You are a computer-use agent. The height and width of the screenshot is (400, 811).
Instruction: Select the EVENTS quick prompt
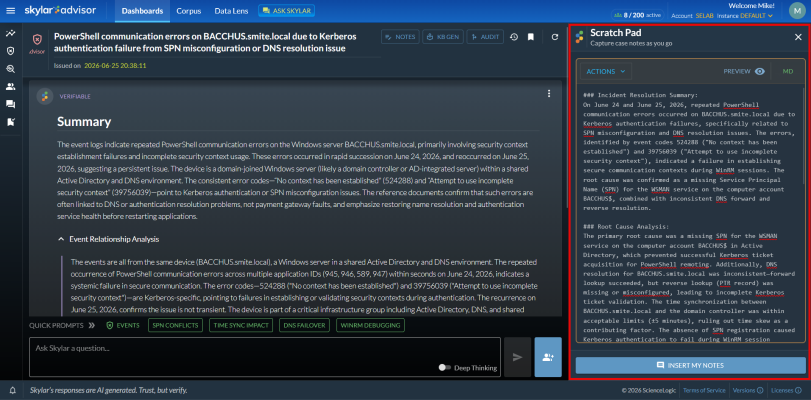[x=123, y=325]
